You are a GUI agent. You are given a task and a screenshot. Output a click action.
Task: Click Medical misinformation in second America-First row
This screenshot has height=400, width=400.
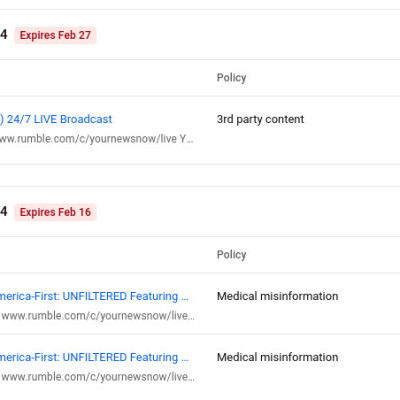pyautogui.click(x=277, y=357)
